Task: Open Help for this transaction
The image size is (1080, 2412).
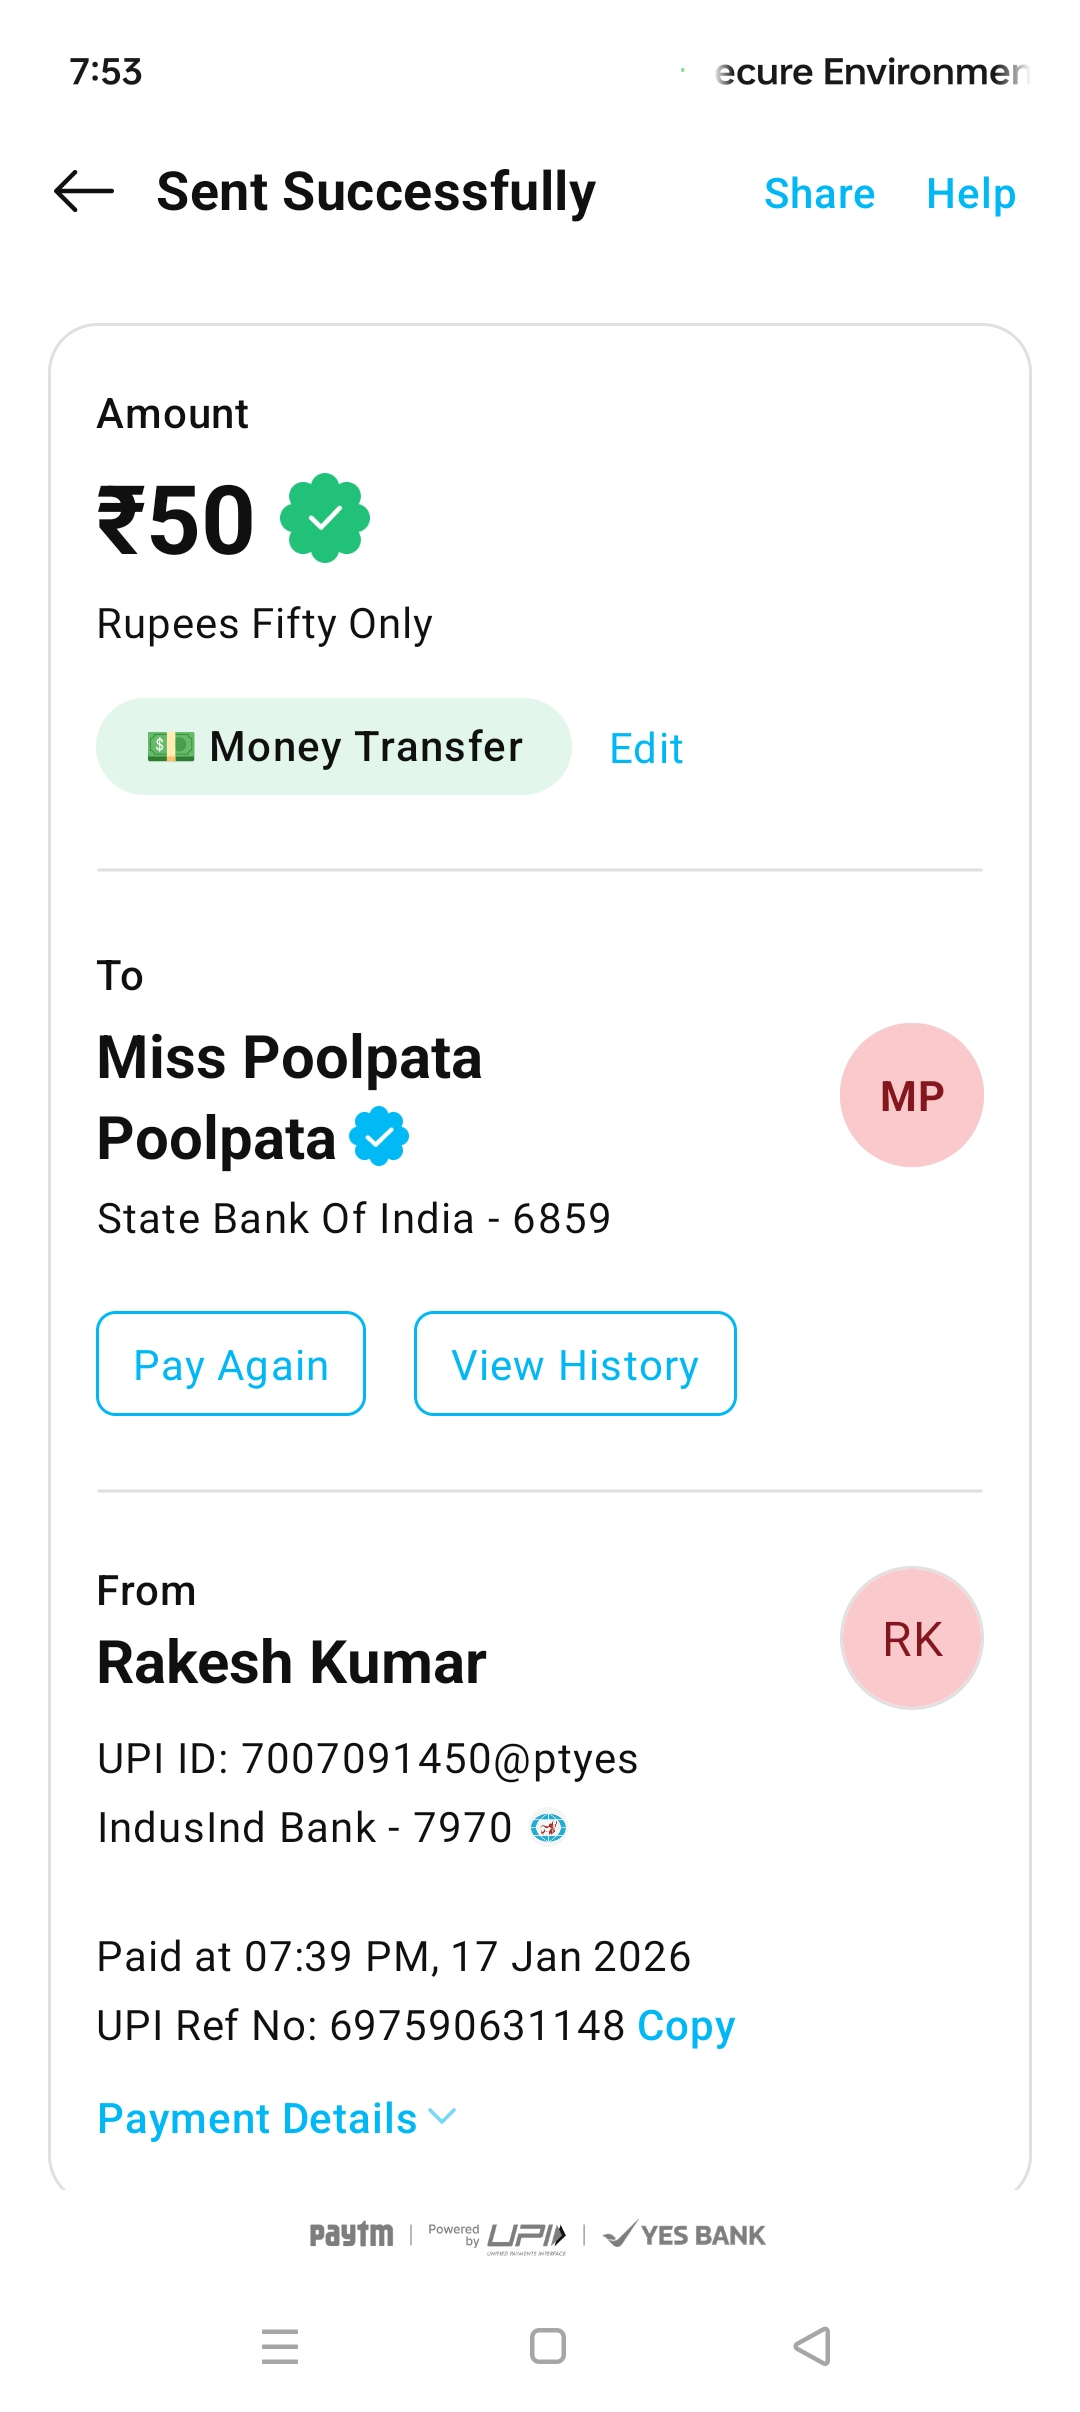Action: (970, 193)
